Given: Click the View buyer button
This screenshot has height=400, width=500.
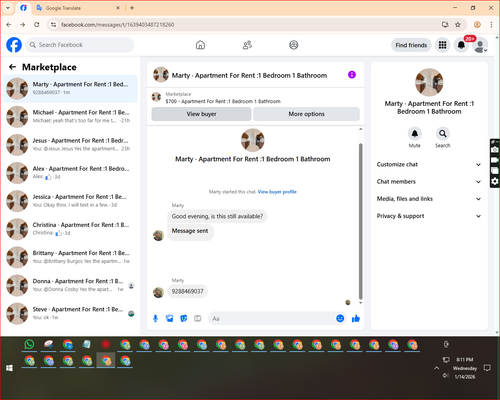Looking at the screenshot, I should 201,114.
